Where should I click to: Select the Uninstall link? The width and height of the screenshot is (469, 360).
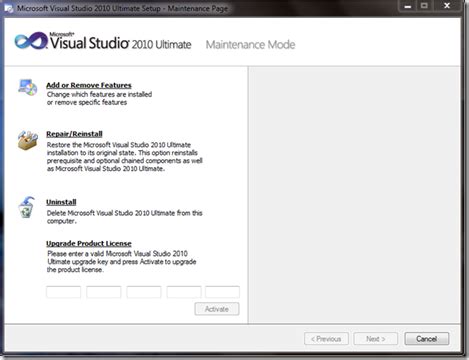coord(61,202)
